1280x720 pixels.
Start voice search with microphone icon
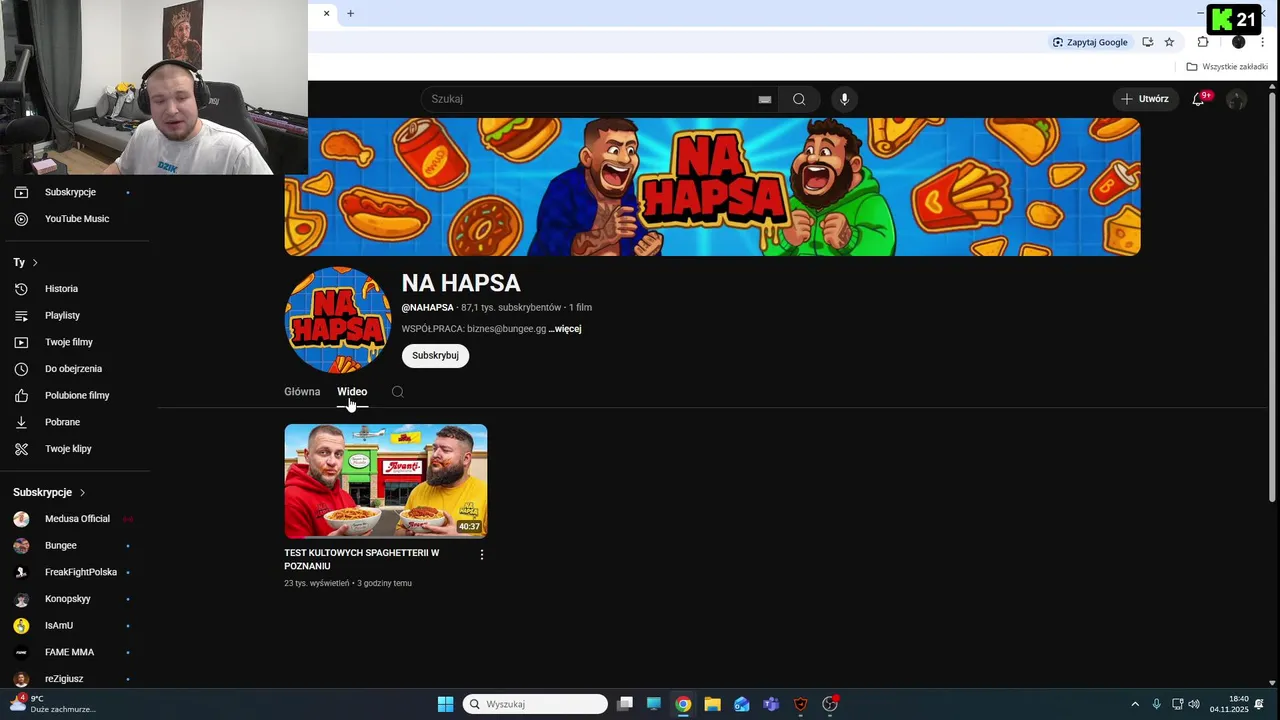coord(845,99)
